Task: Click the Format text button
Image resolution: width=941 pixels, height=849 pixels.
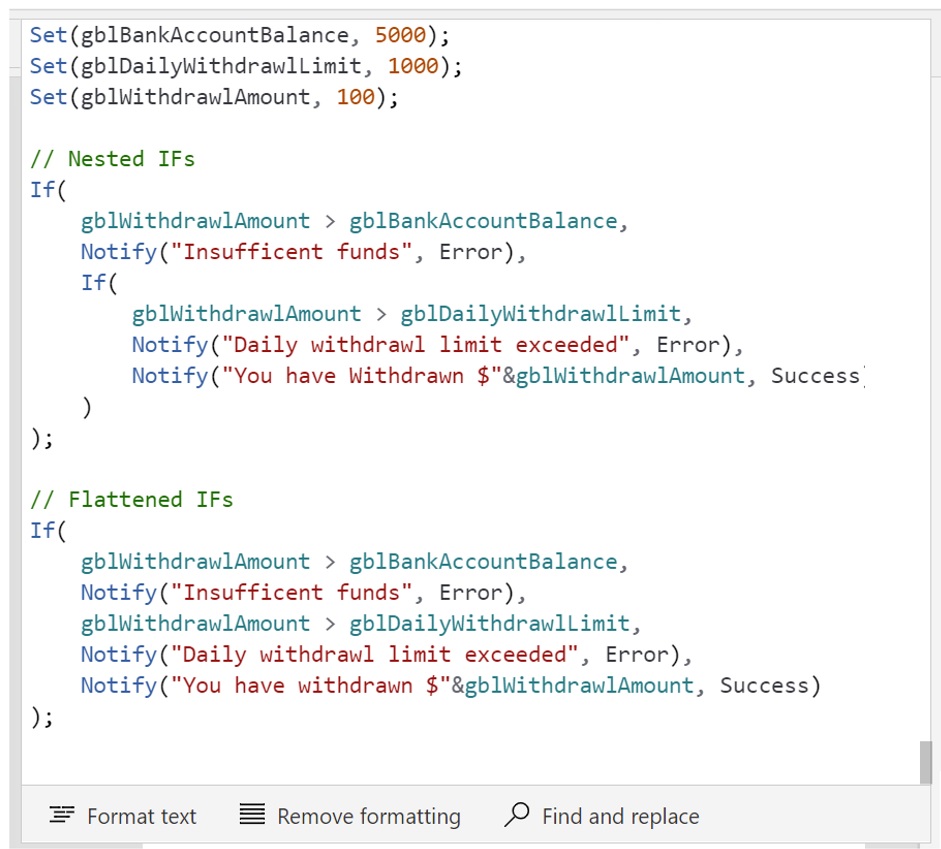Action: click(x=123, y=816)
